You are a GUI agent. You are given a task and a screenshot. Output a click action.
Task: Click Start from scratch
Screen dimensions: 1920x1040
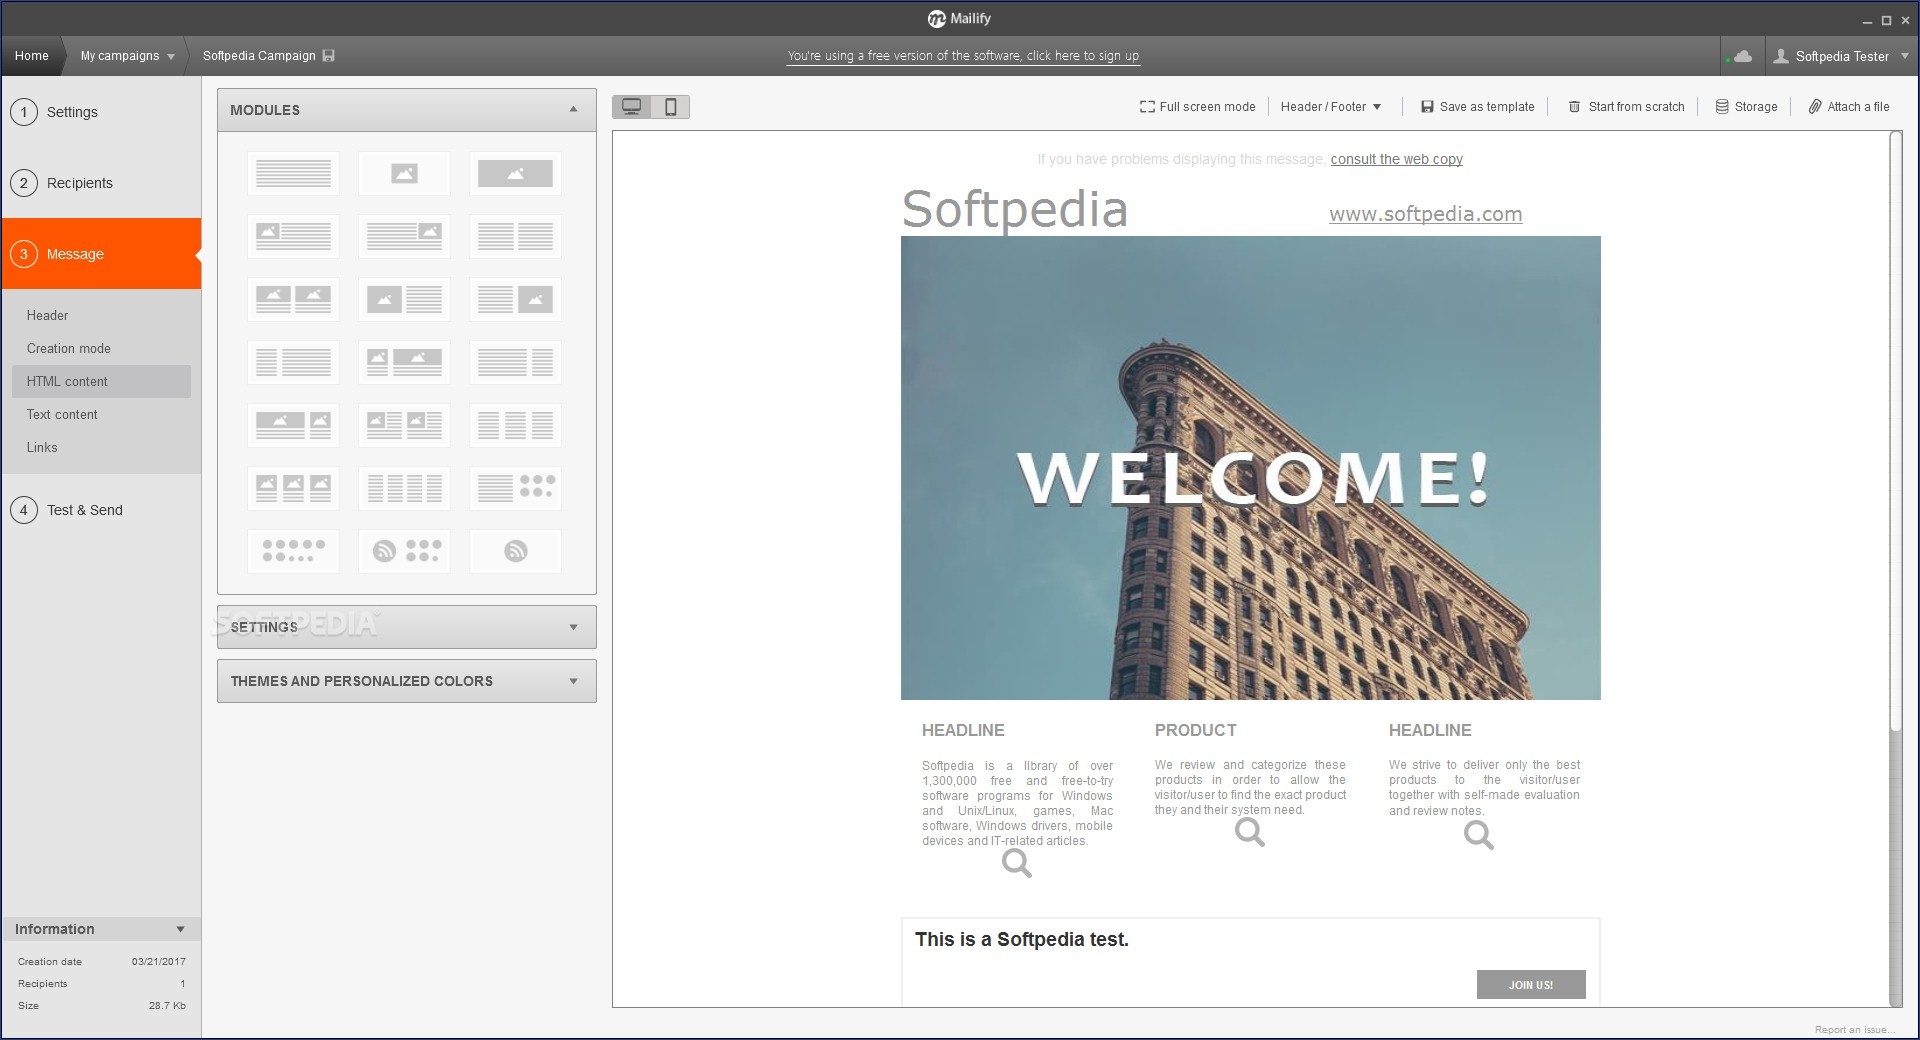1626,107
